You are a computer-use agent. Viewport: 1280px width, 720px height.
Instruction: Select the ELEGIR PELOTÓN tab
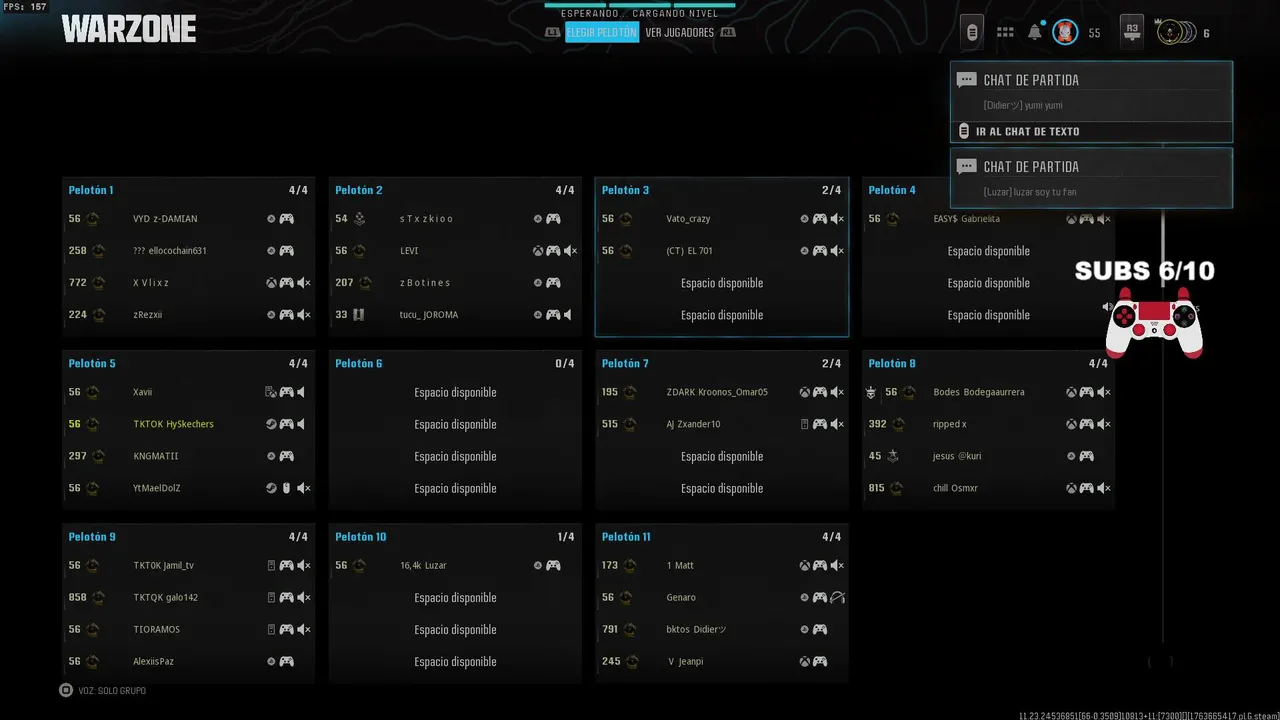pyautogui.click(x=602, y=32)
